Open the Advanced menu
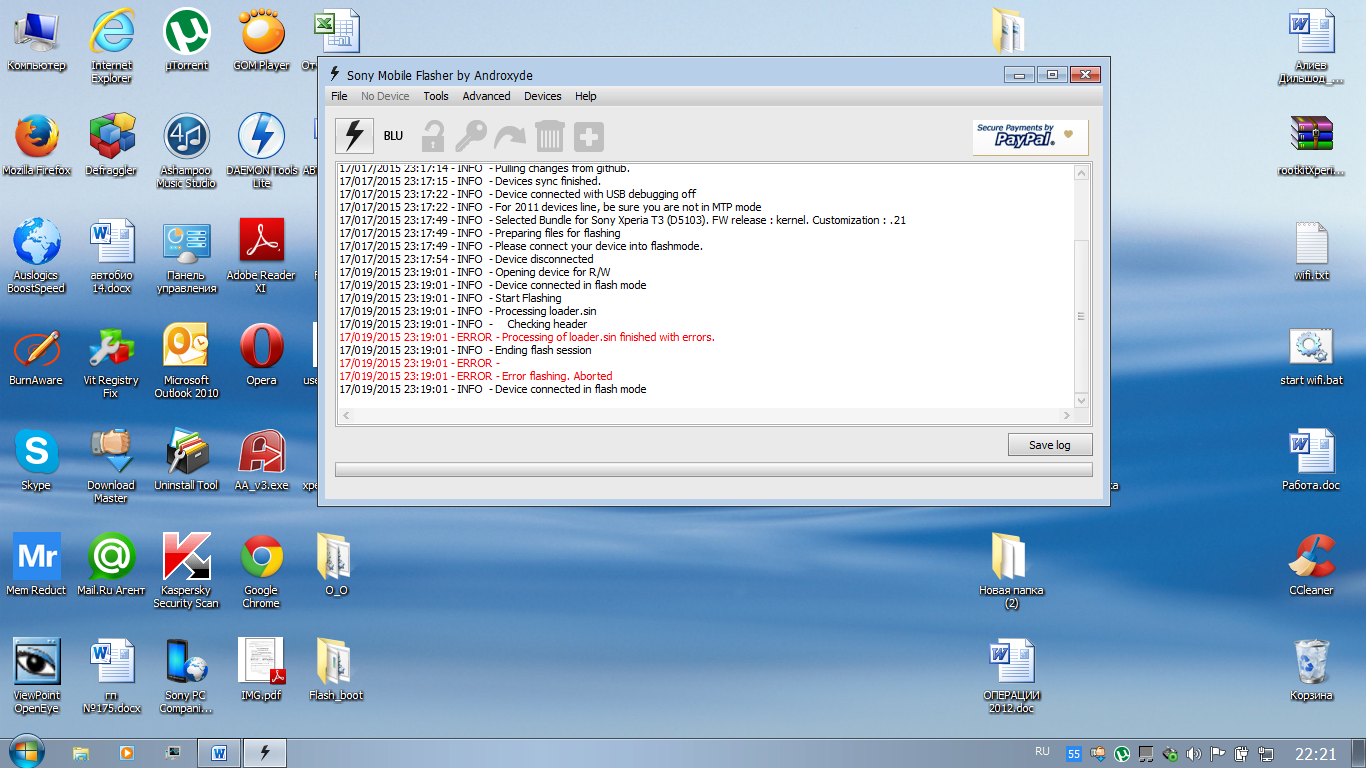 pyautogui.click(x=486, y=96)
